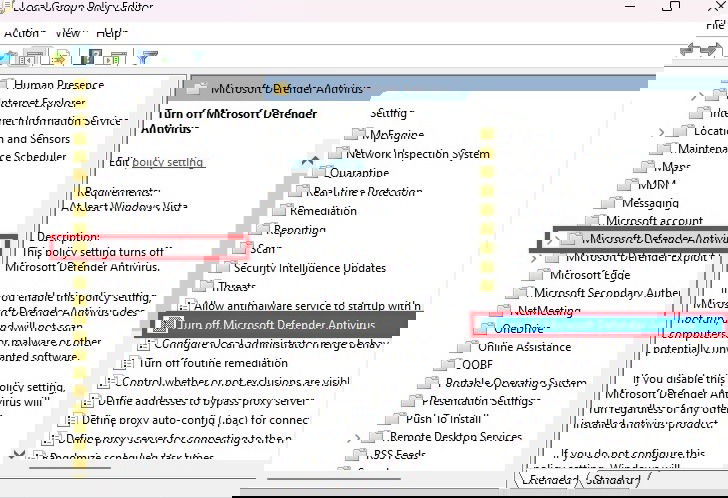Click the Real-time Protection folder icon
The height and width of the screenshot is (498, 728).
click(x=301, y=190)
